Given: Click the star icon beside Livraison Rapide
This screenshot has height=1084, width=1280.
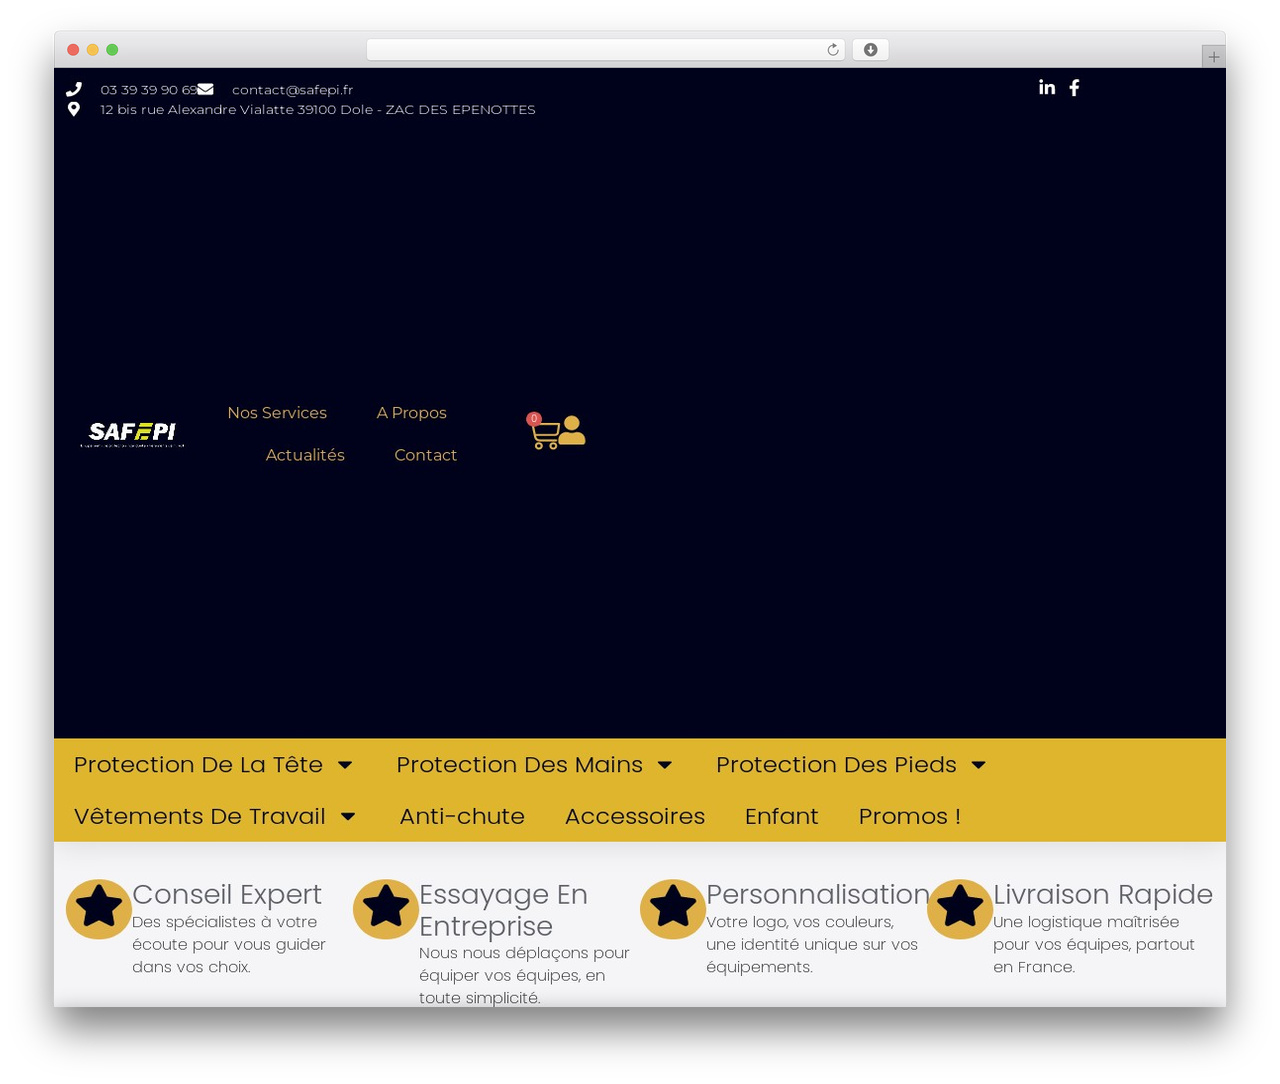Looking at the screenshot, I should coord(960,909).
